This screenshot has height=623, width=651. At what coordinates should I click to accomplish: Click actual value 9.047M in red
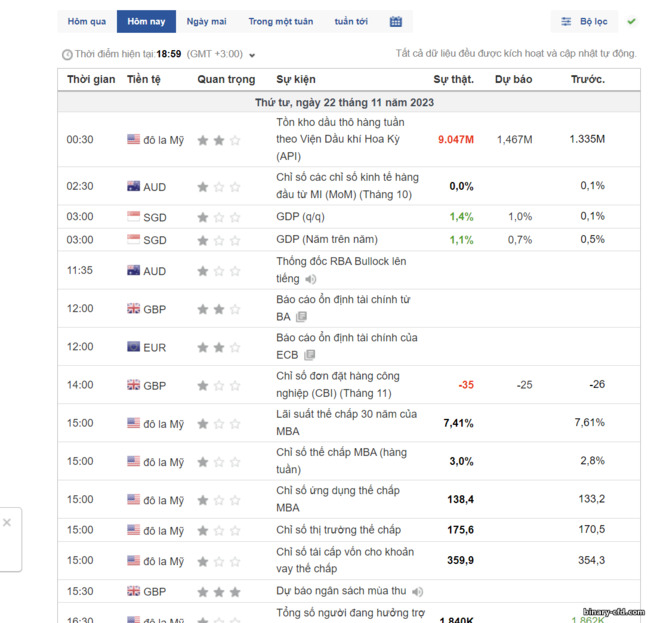coord(455,139)
